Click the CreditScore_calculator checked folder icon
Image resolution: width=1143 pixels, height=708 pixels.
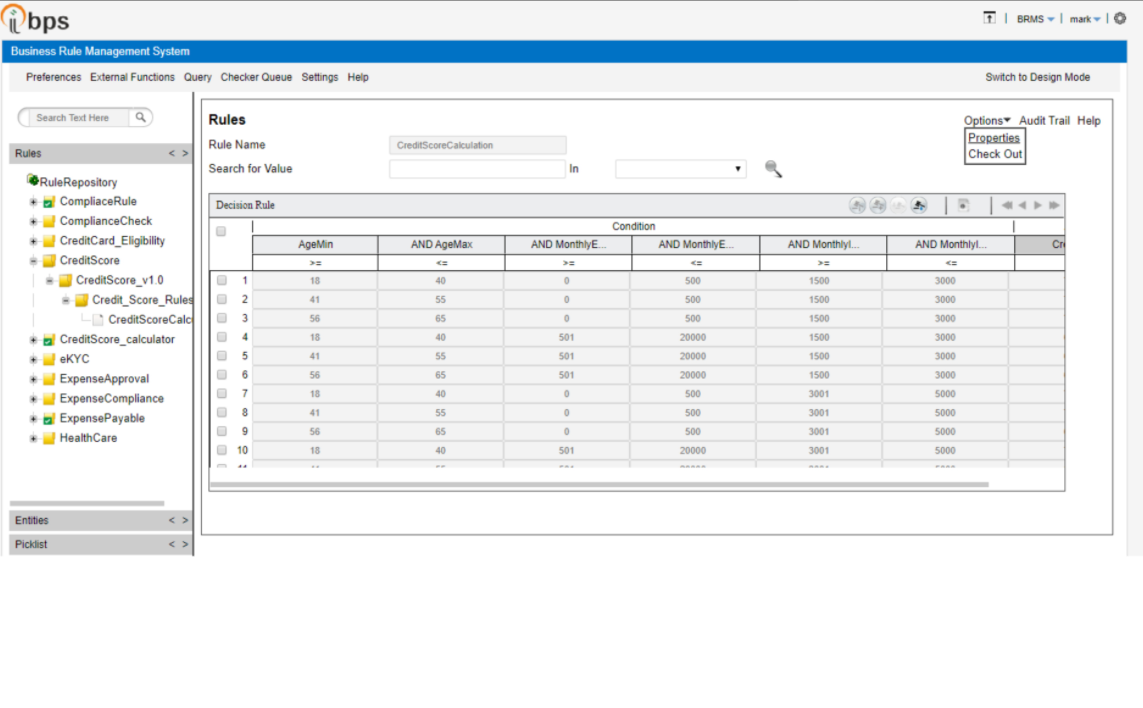pos(49,340)
